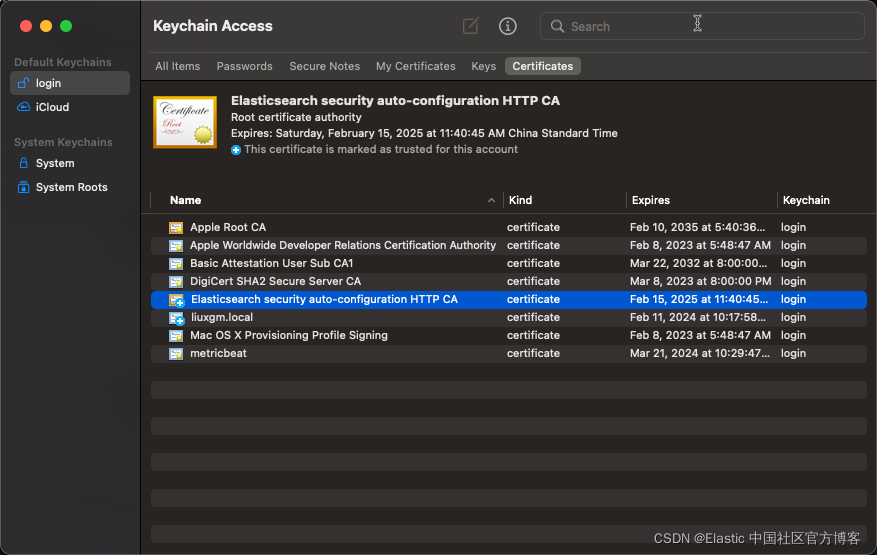
Task: Switch to the Secure Notes tab
Action: tap(324, 66)
